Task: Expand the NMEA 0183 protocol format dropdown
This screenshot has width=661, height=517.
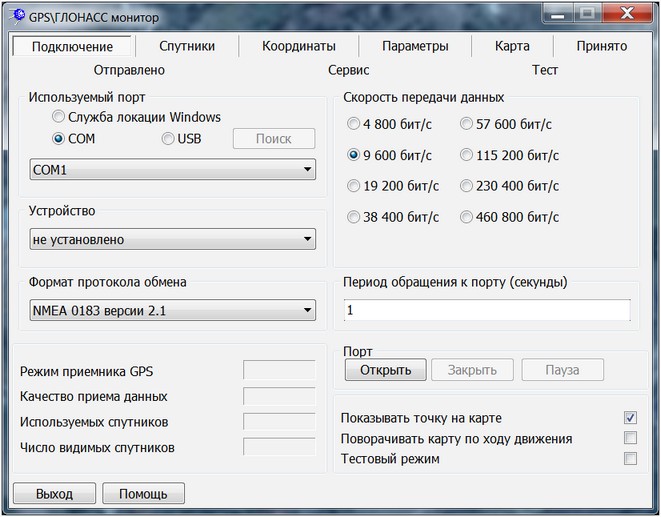Action: click(173, 311)
